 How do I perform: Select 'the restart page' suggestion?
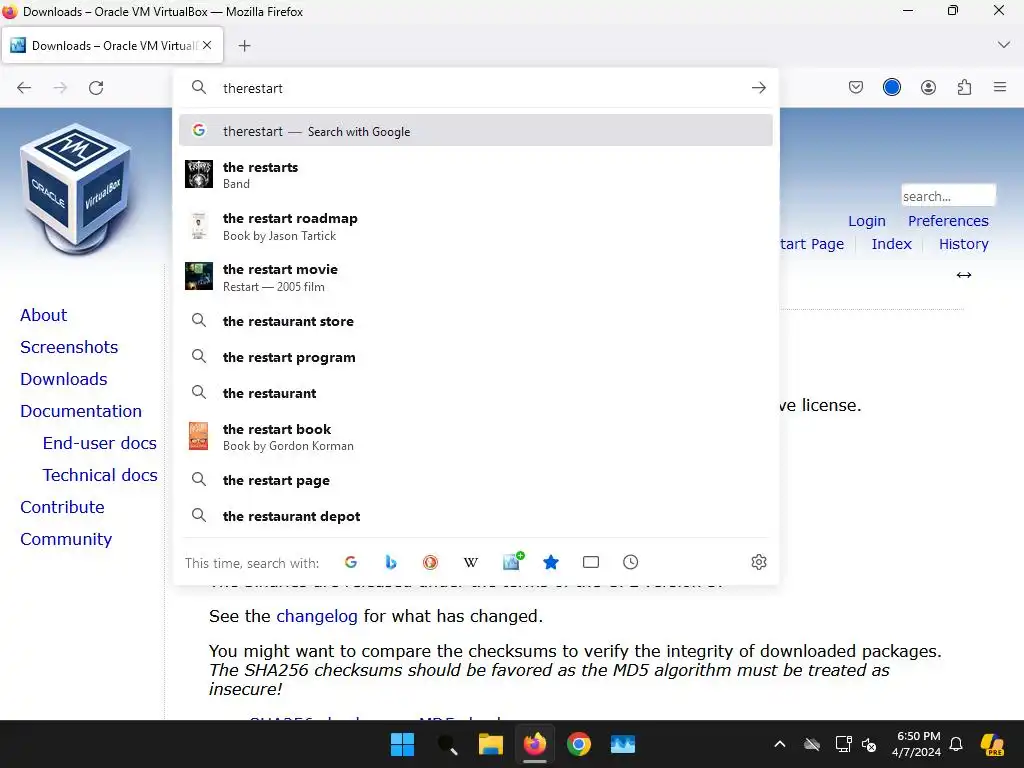click(475, 480)
